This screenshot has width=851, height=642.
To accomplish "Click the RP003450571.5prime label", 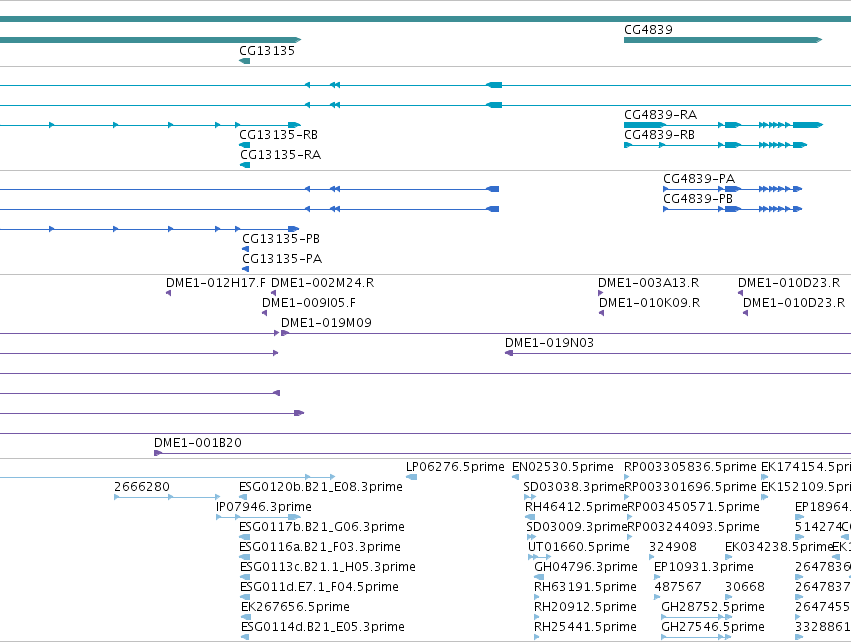I will coord(693,507).
